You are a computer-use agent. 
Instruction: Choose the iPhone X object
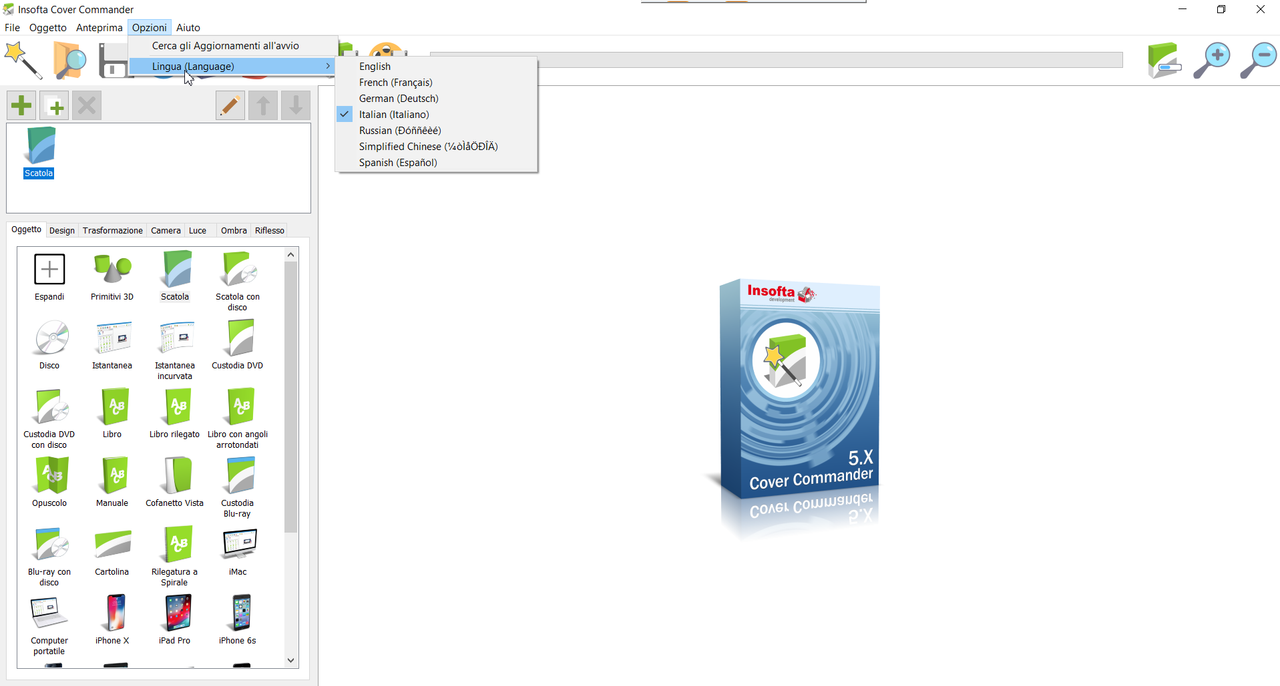coord(112,620)
